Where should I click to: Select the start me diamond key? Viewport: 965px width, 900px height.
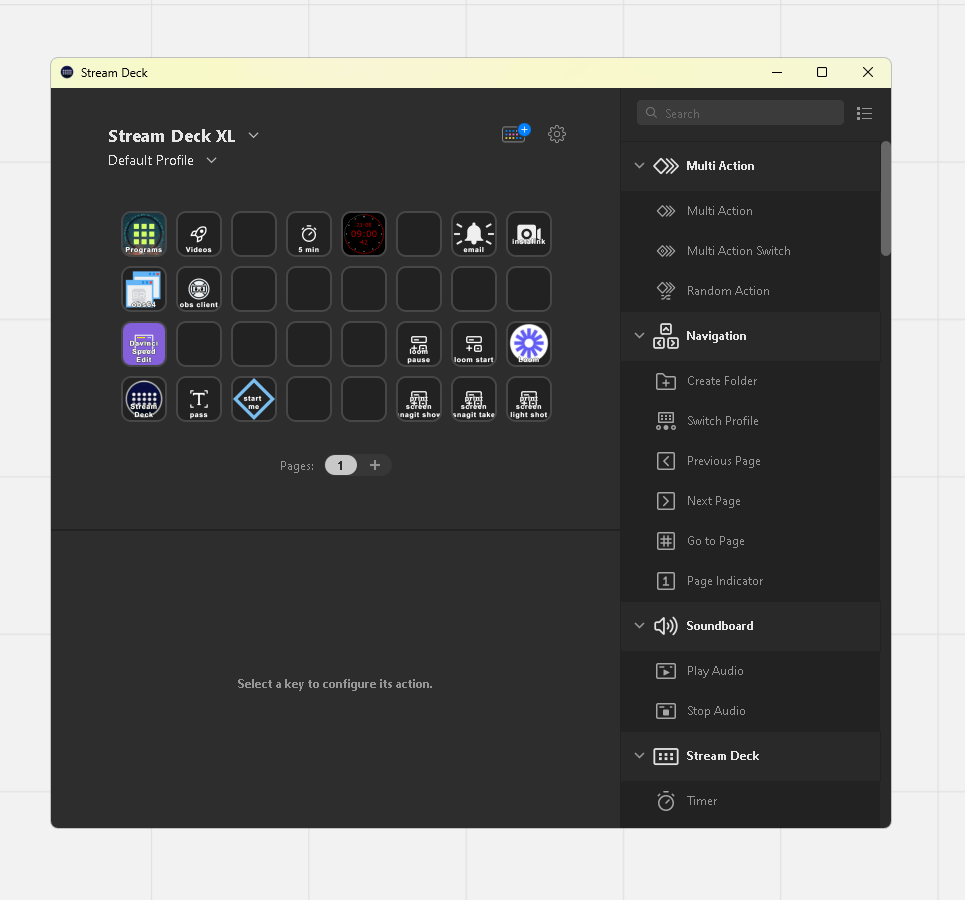[254, 399]
